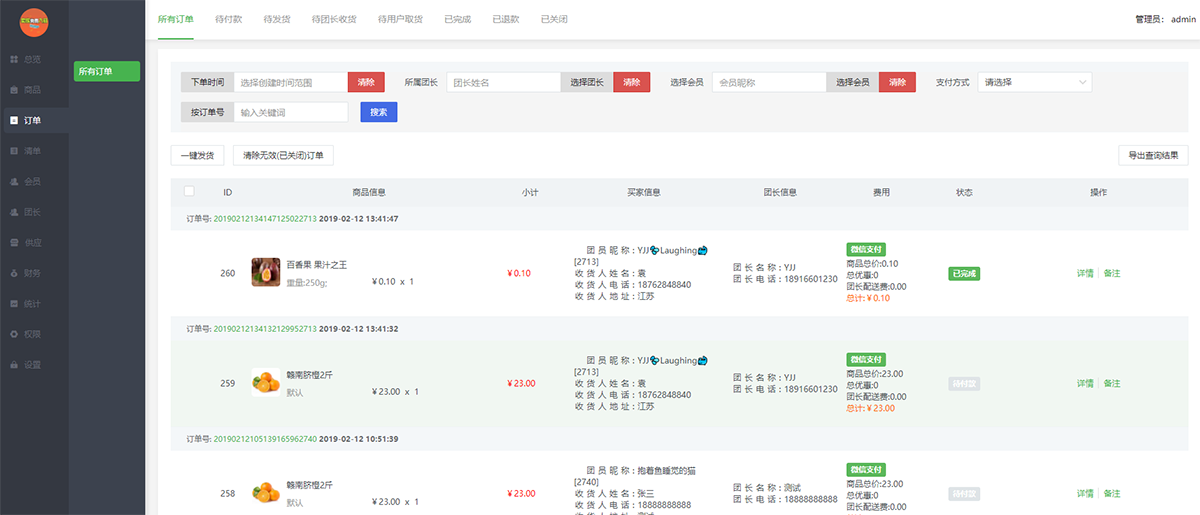The image size is (1200, 515).
Task: Switch to the 已完成 tab
Action: coord(459,19)
